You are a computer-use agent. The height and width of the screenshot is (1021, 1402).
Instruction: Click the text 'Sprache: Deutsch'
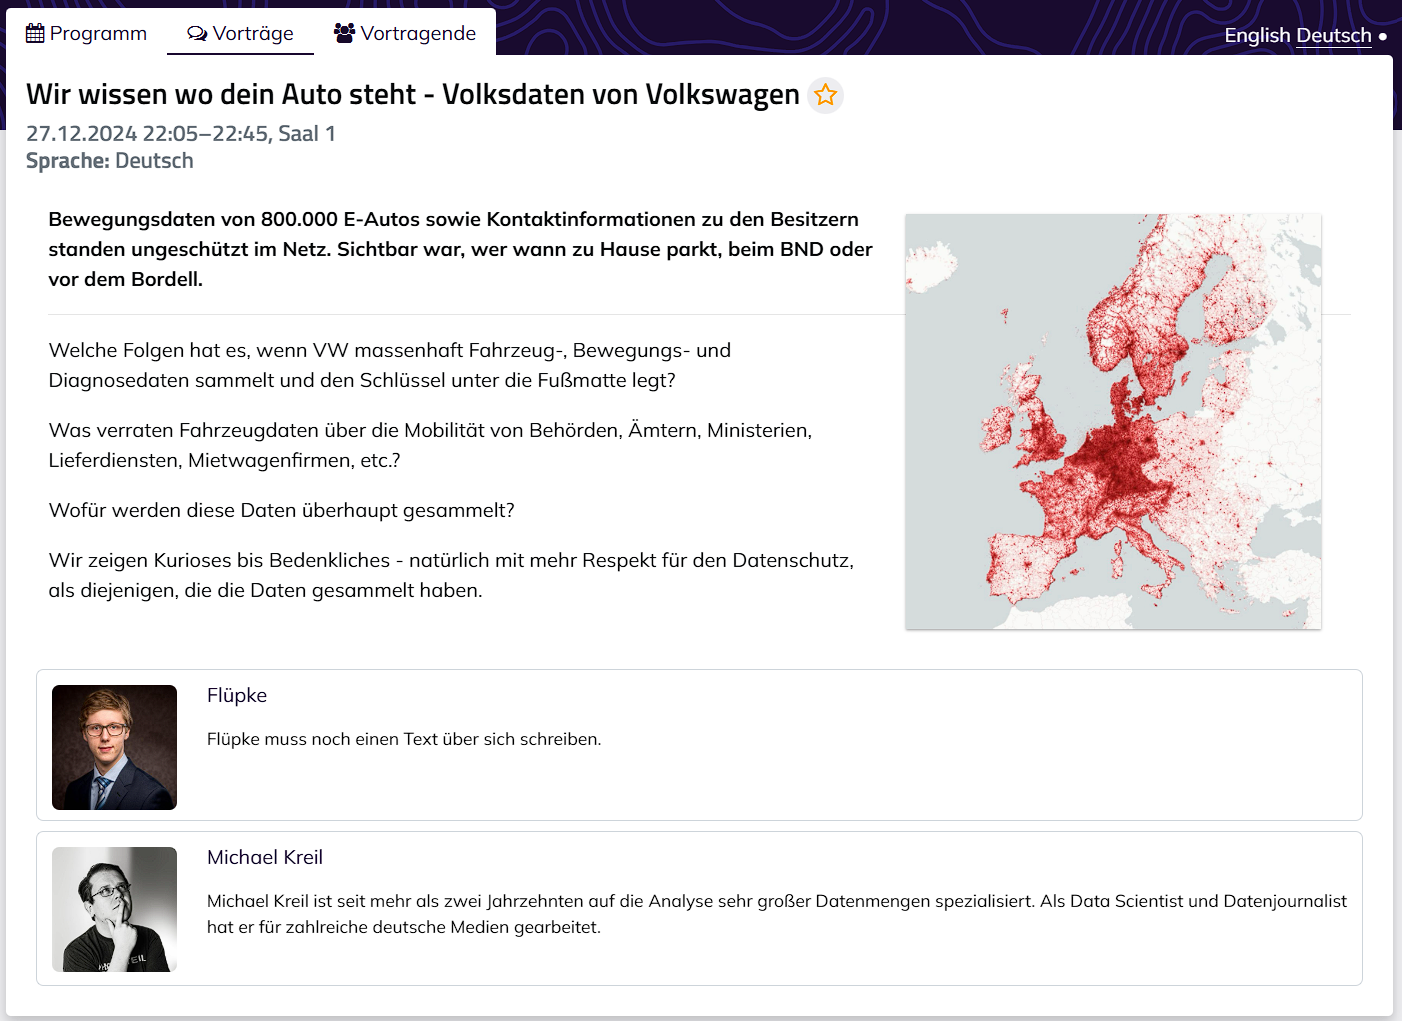pos(110,161)
